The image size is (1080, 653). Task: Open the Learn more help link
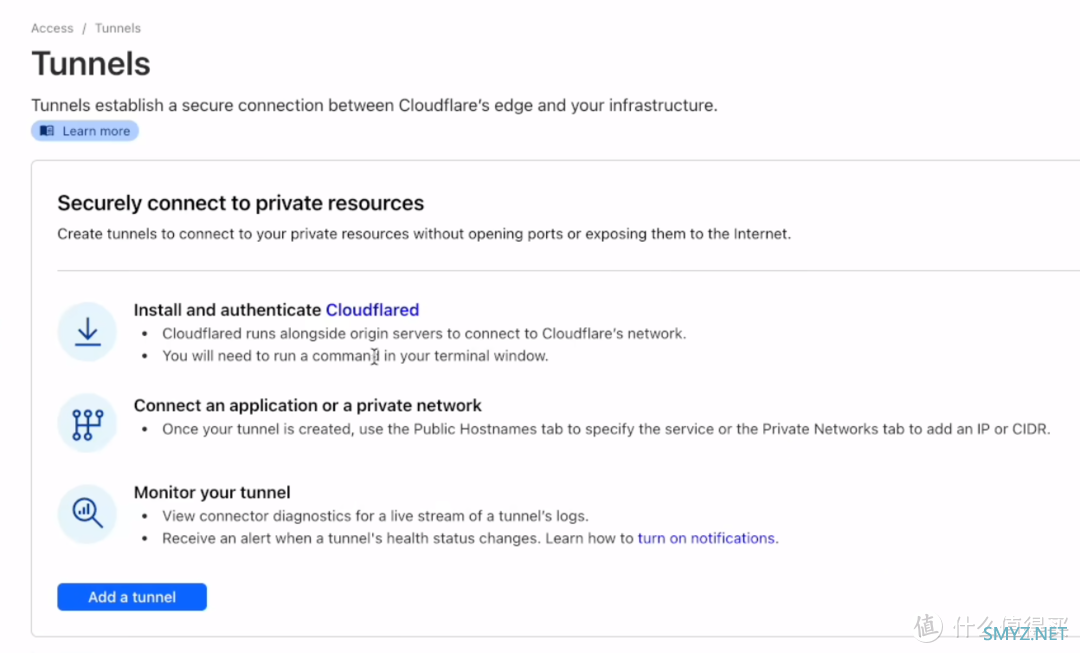click(85, 131)
